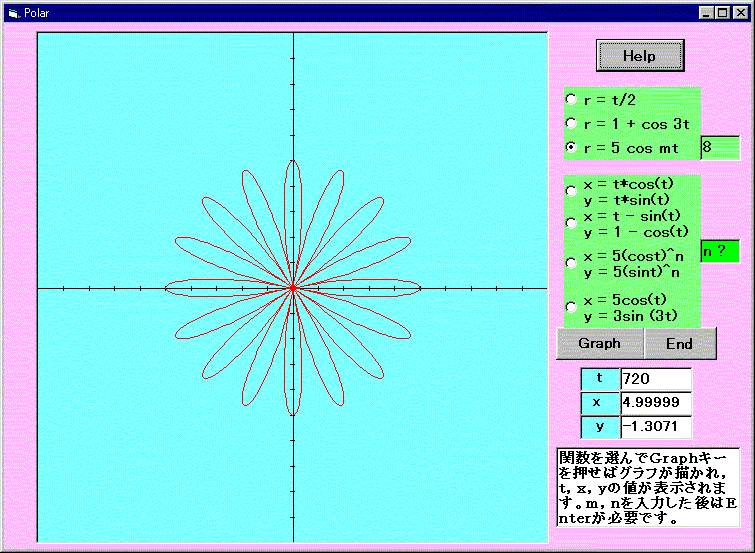The width and height of the screenshot is (755, 553).
Task: Click the green 'n ?' input field
Action: point(720,251)
